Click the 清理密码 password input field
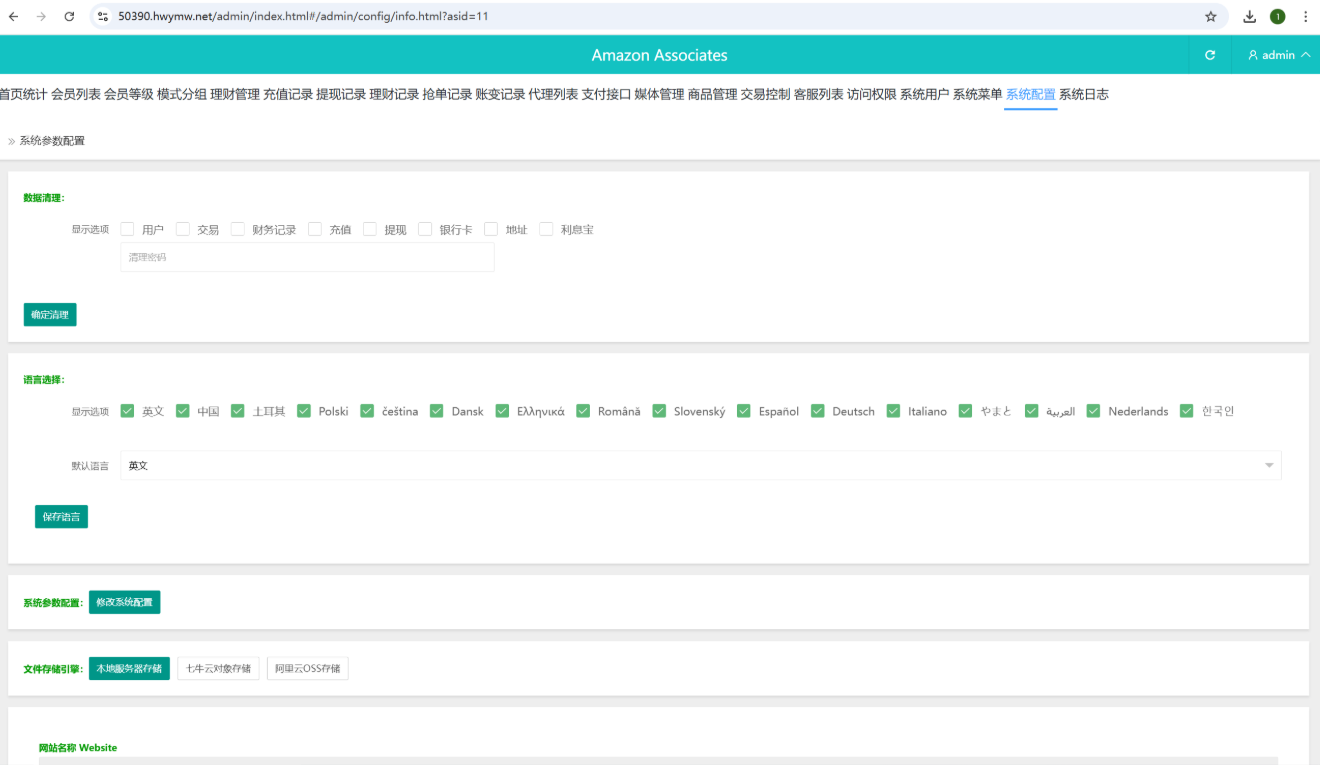 click(307, 257)
